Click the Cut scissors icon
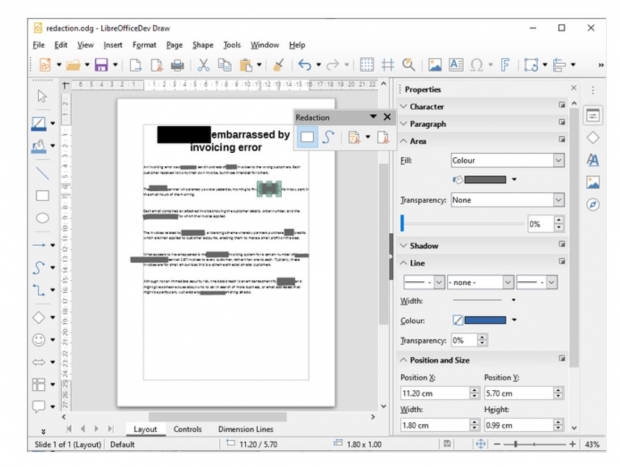Screen dimensions: 620x467 [202, 66]
